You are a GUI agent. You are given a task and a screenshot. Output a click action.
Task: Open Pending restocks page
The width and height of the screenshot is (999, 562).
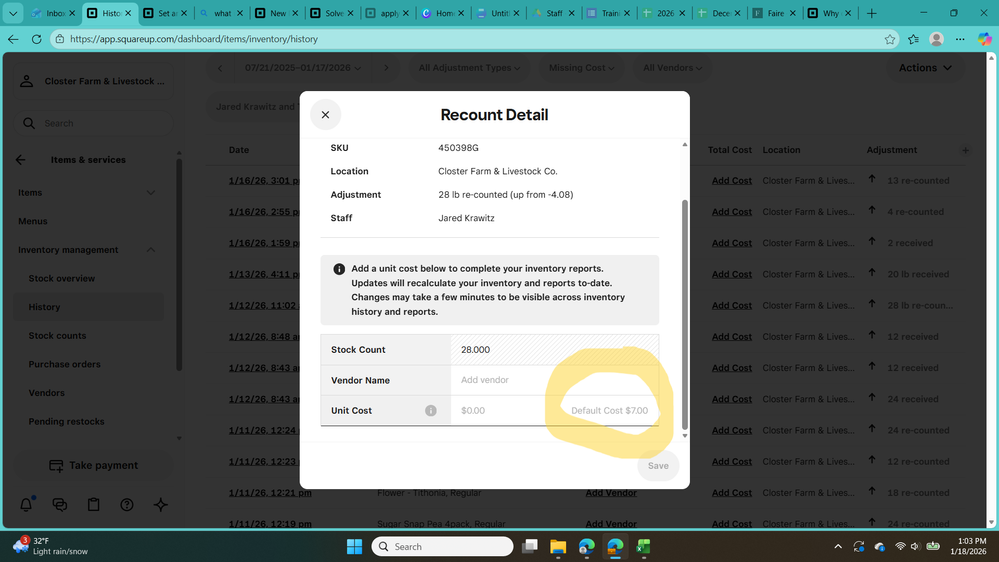tap(66, 422)
